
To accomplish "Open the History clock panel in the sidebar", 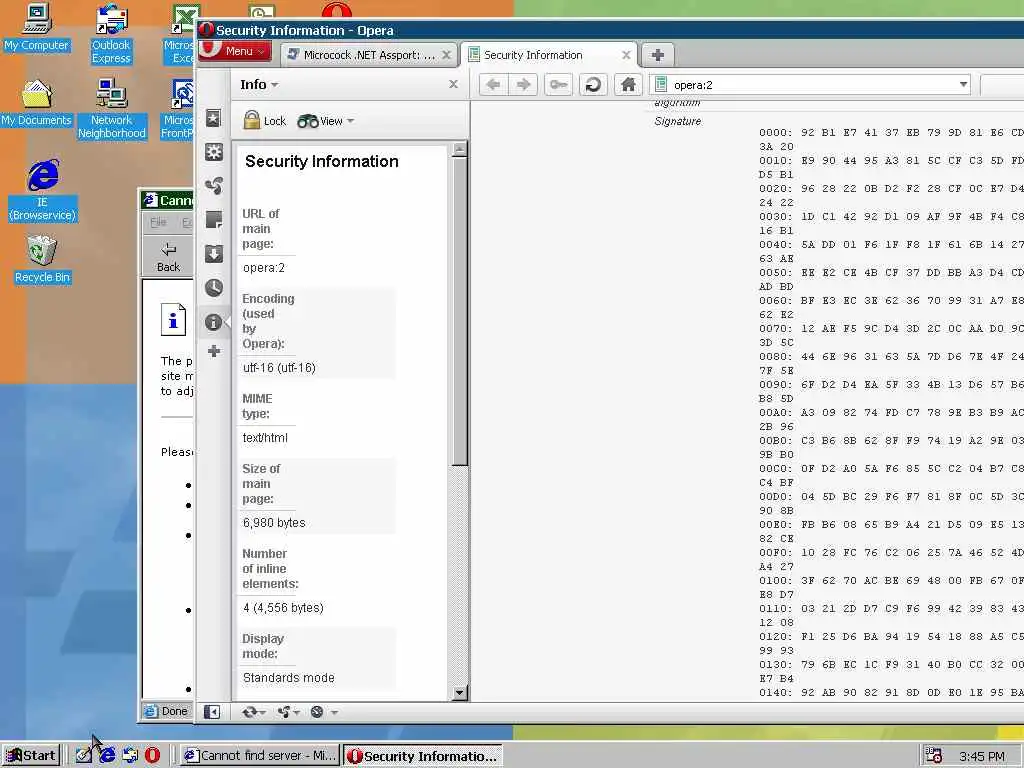I will (x=214, y=288).
